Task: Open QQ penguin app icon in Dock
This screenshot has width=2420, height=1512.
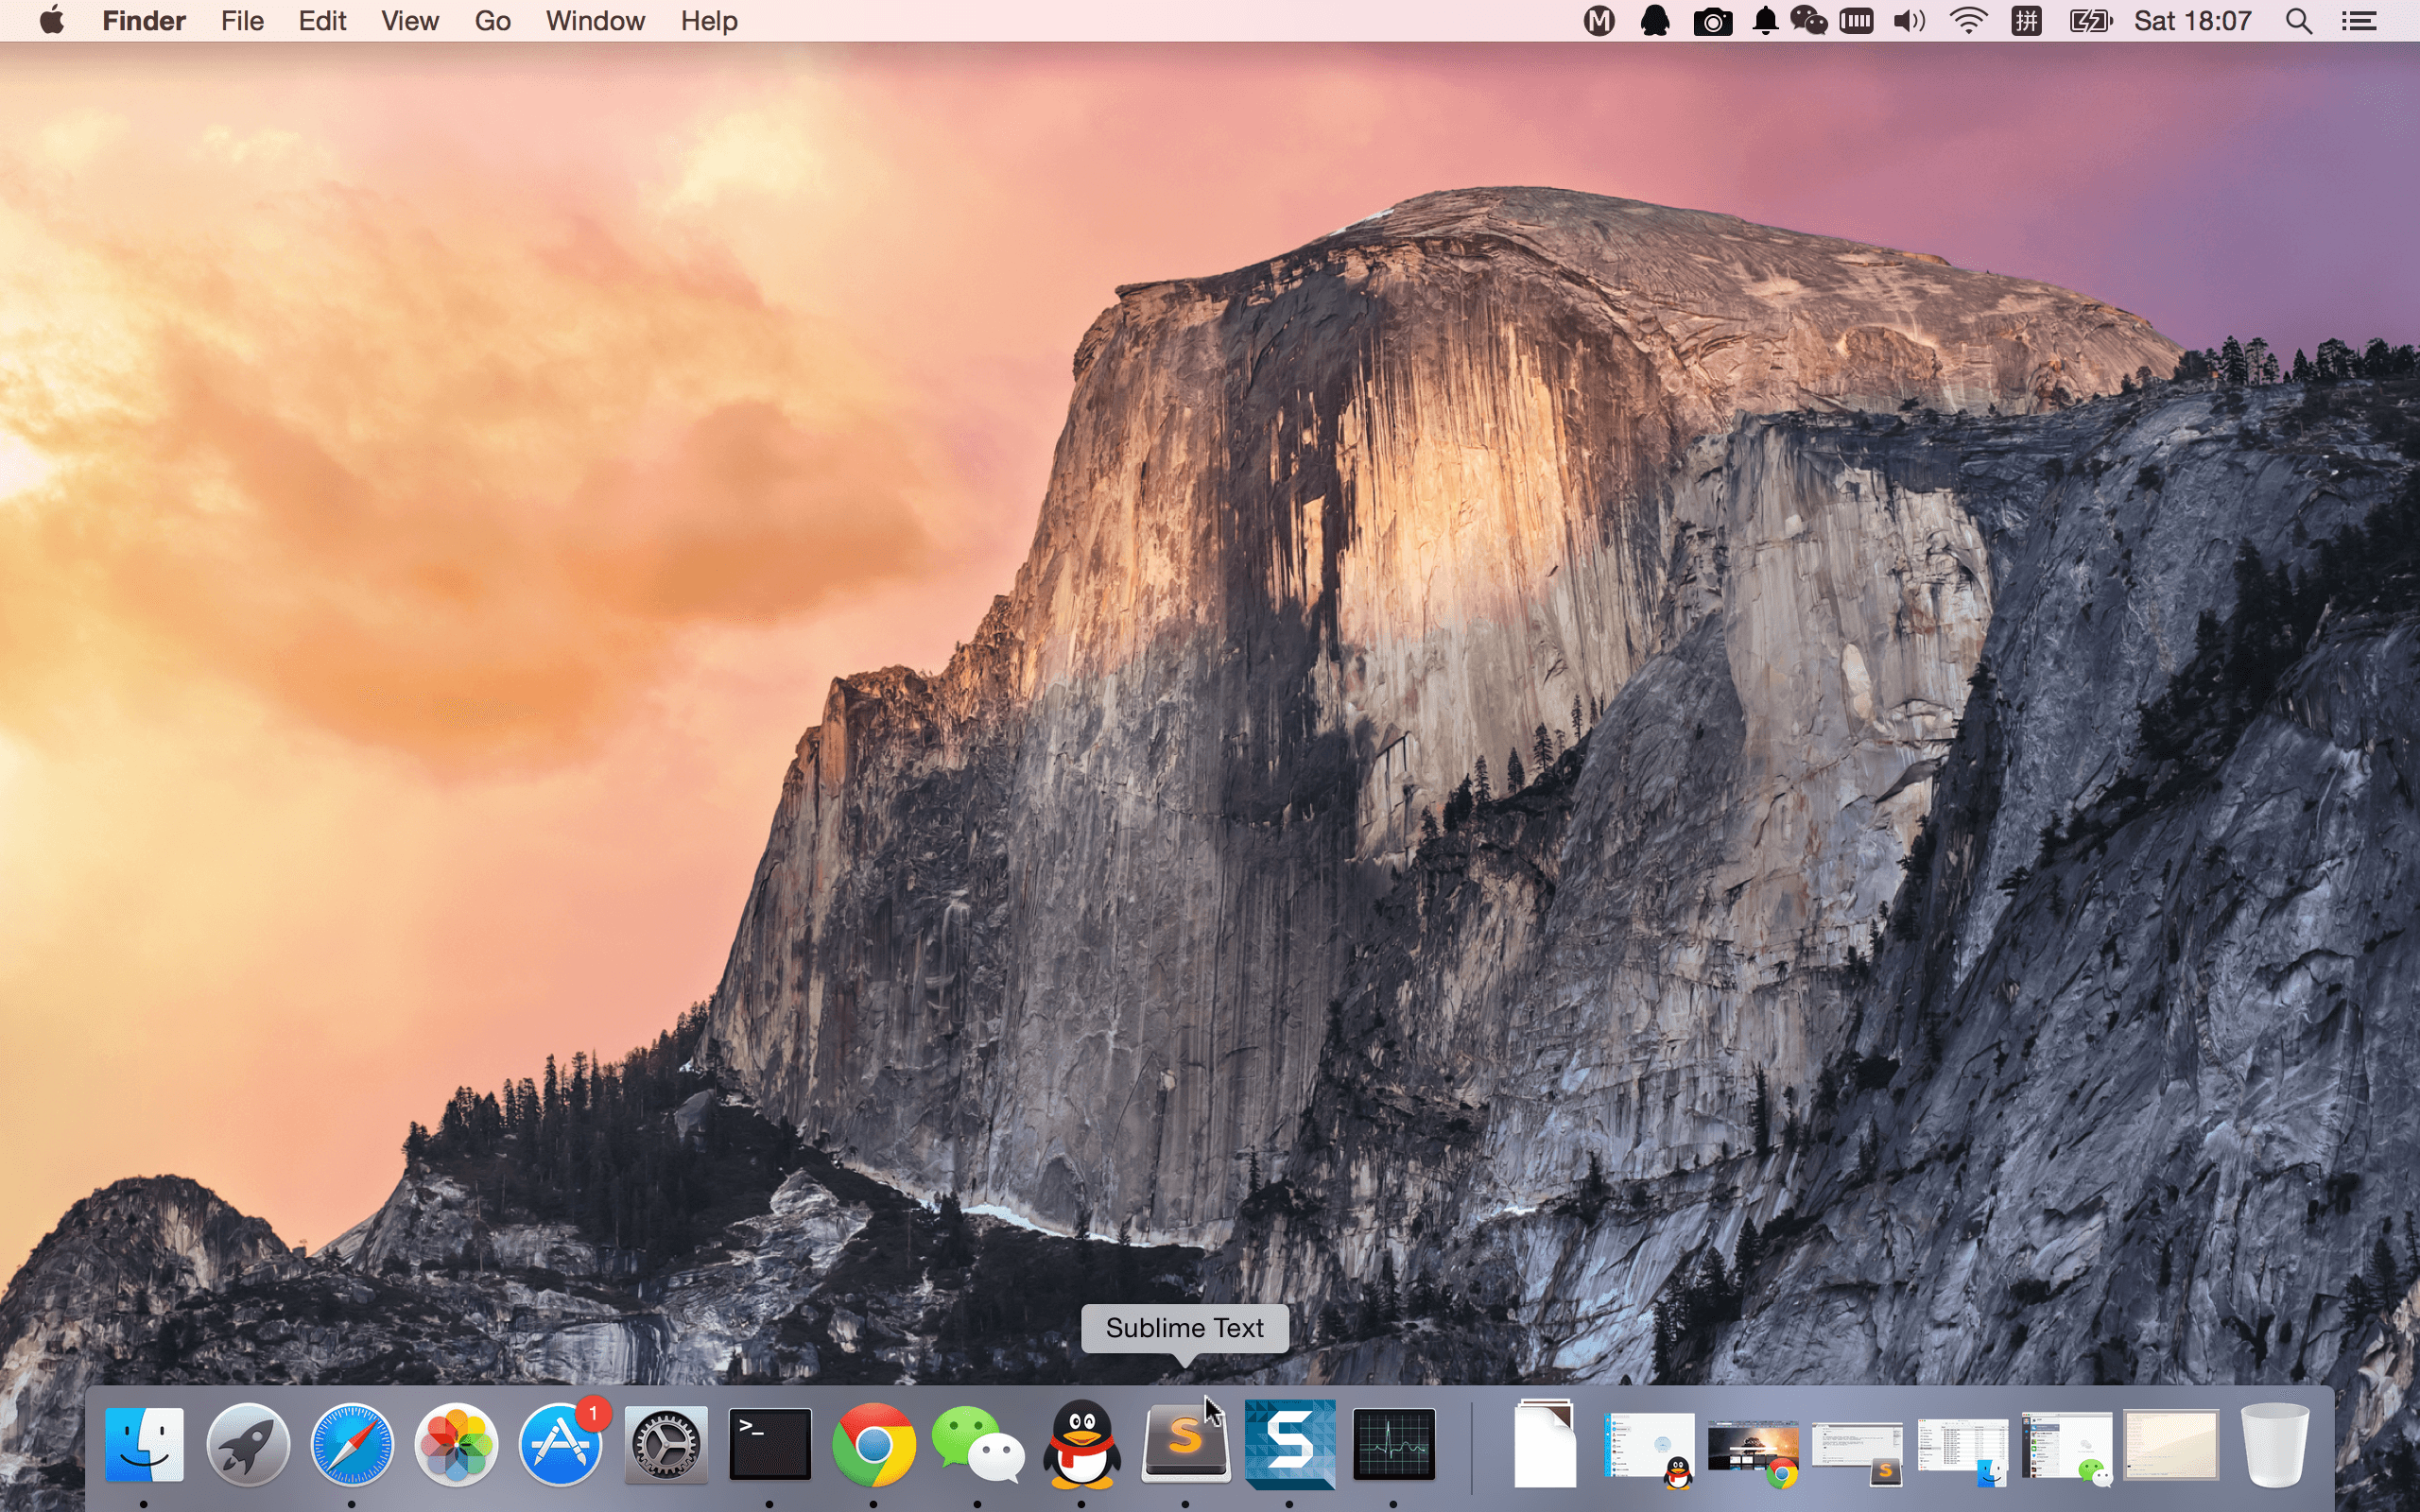Action: [x=1081, y=1444]
